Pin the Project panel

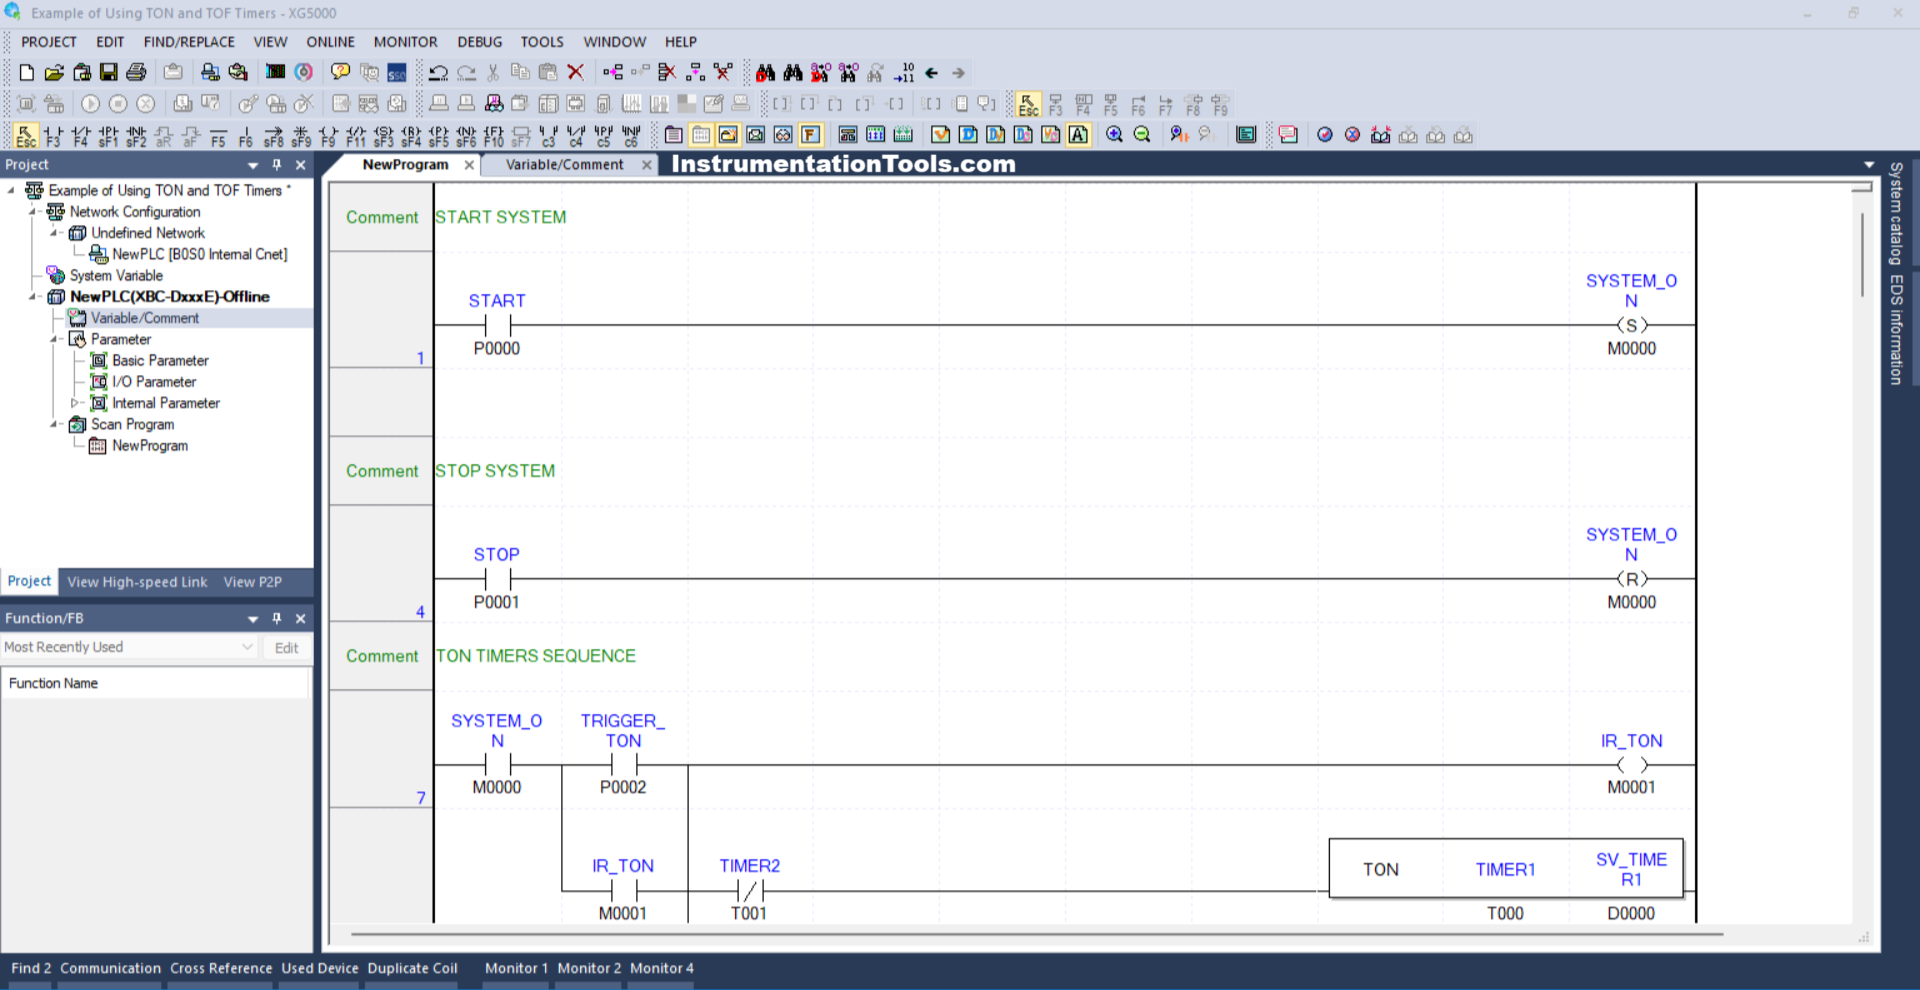tap(277, 165)
